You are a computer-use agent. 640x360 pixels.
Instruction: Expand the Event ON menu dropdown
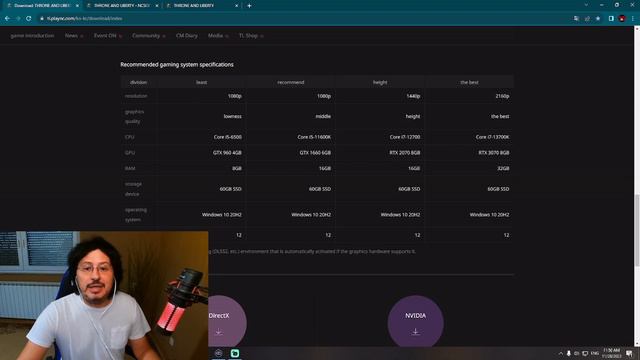pos(108,36)
